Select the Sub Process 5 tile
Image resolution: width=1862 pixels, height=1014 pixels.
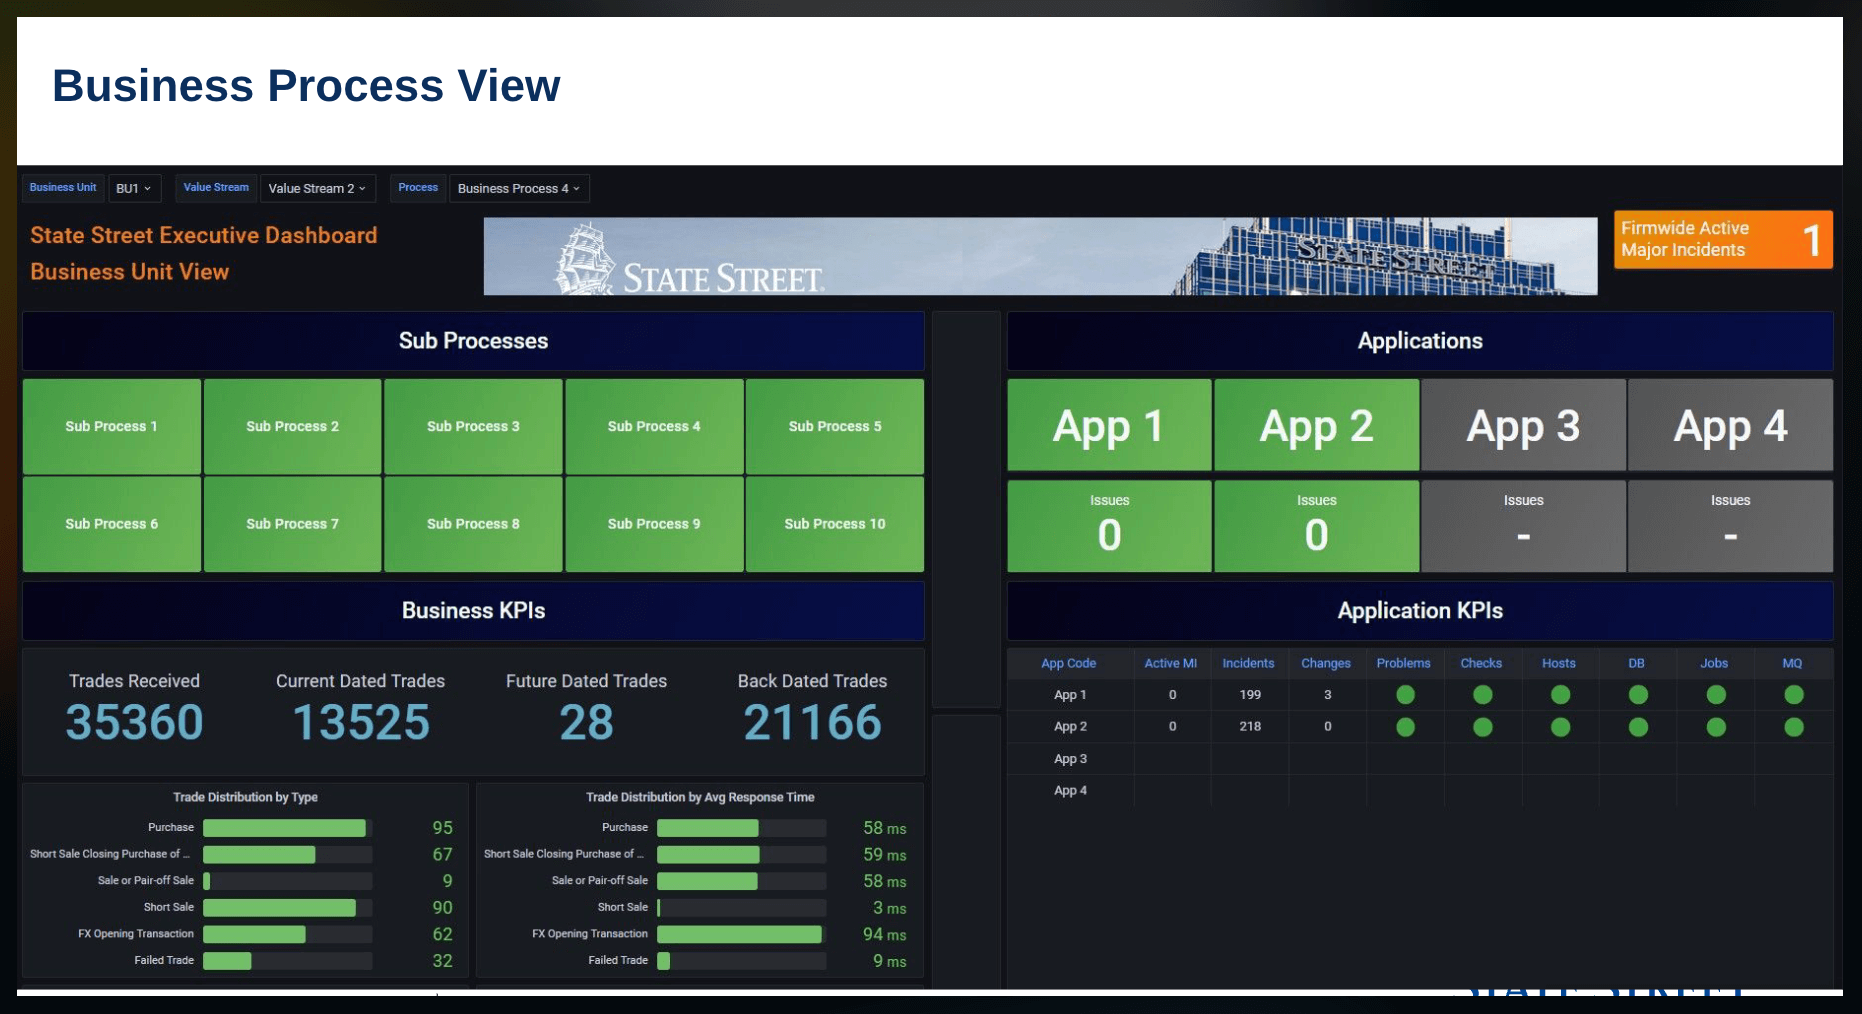(x=835, y=426)
